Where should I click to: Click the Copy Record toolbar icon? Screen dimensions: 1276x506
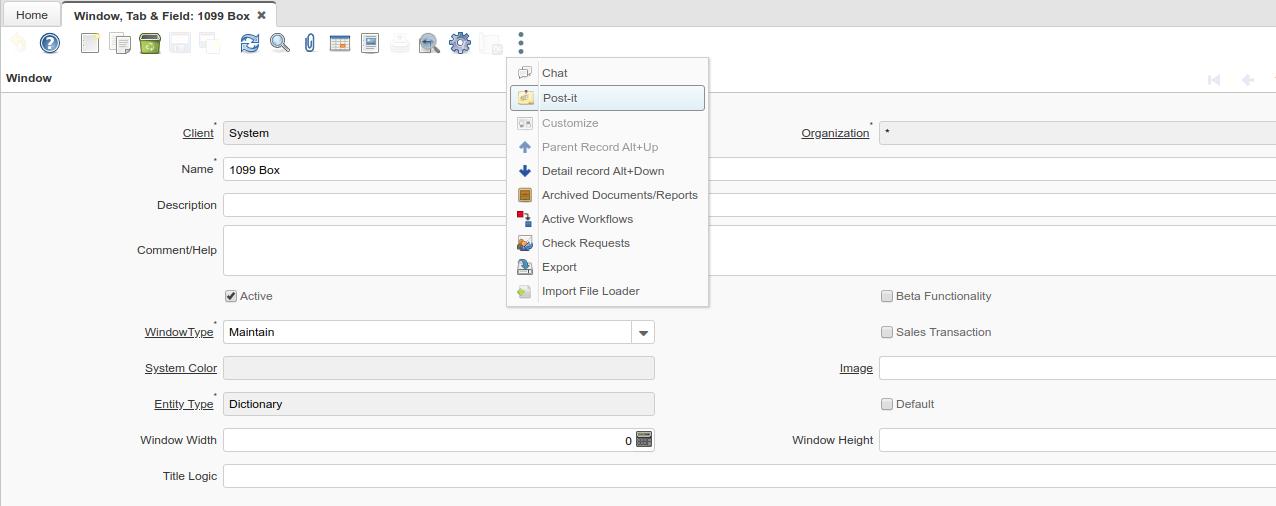coord(120,43)
